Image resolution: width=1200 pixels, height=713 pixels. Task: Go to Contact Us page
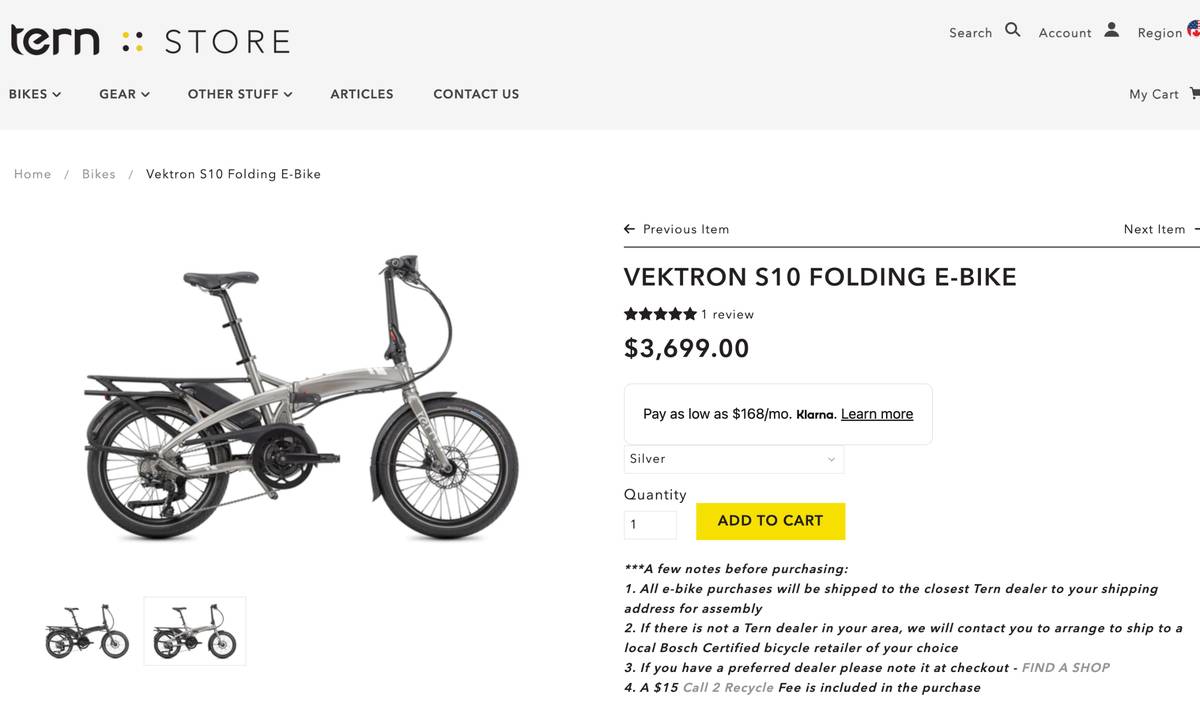click(476, 94)
